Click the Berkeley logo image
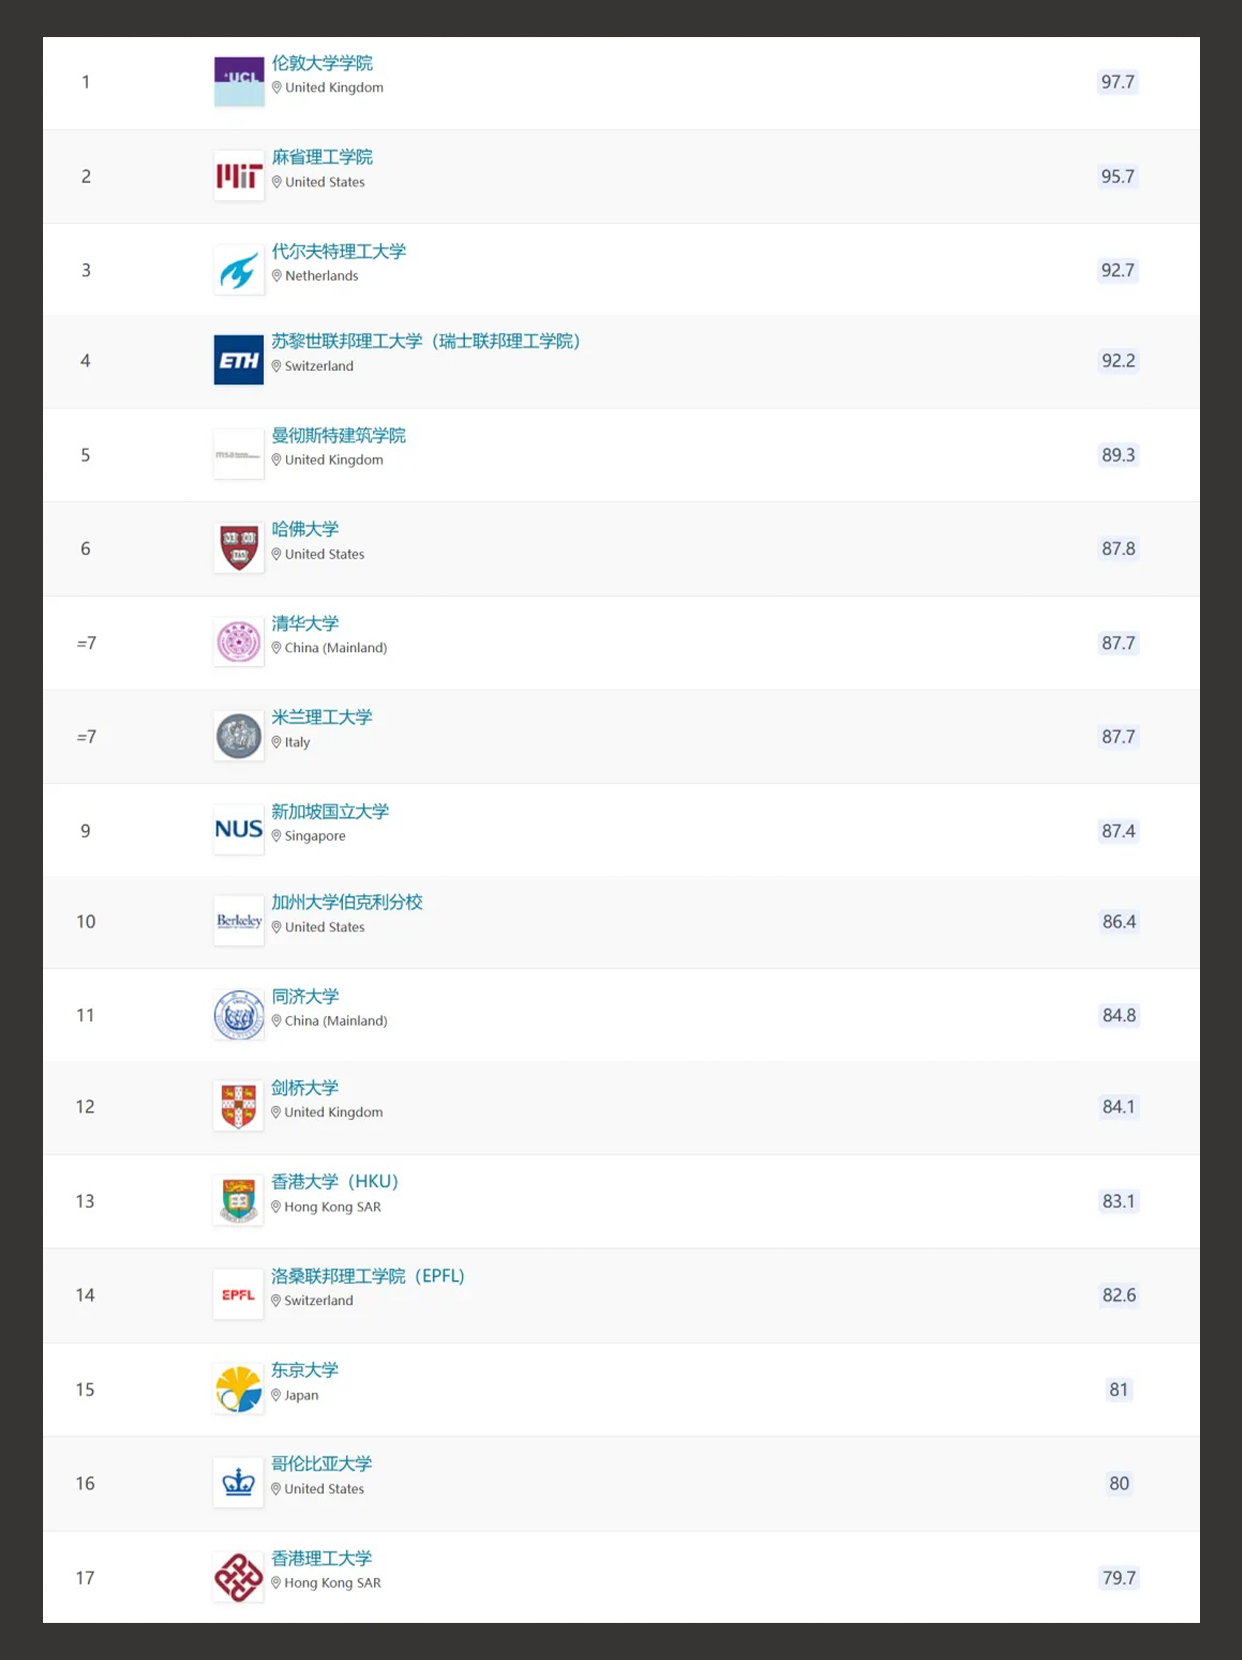 click(x=239, y=921)
